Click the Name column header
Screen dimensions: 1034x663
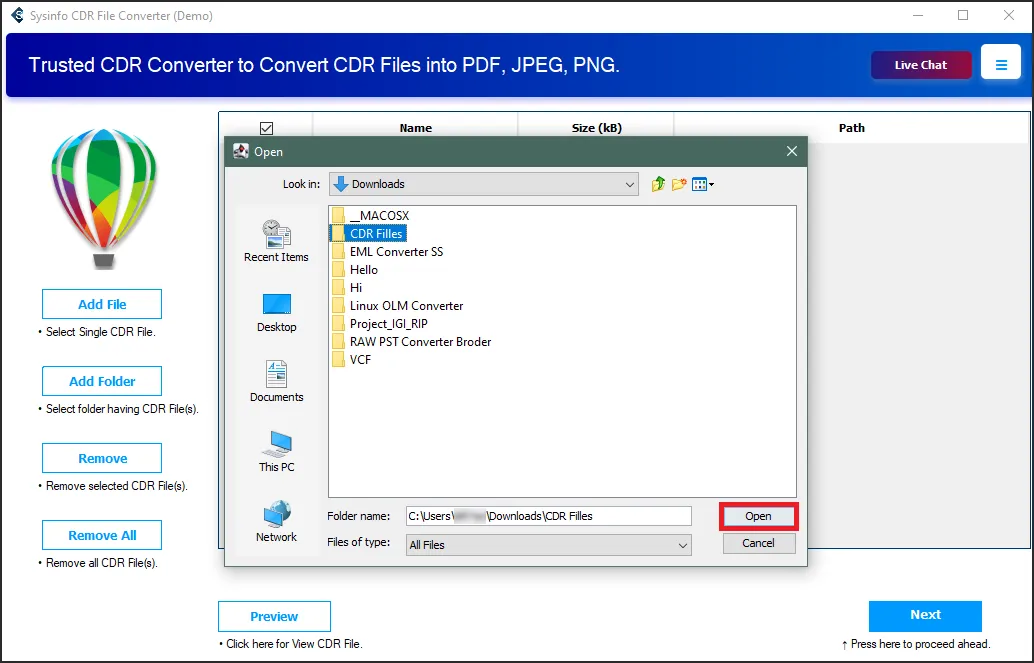[x=415, y=128]
